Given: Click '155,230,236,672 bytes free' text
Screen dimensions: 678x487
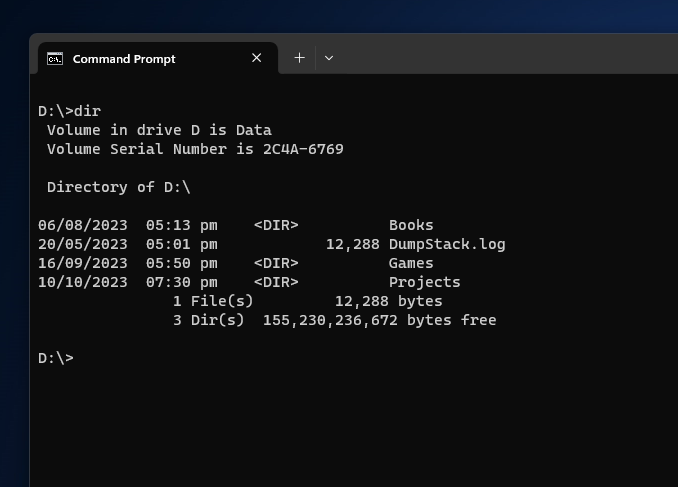Looking at the screenshot, I should [x=379, y=320].
